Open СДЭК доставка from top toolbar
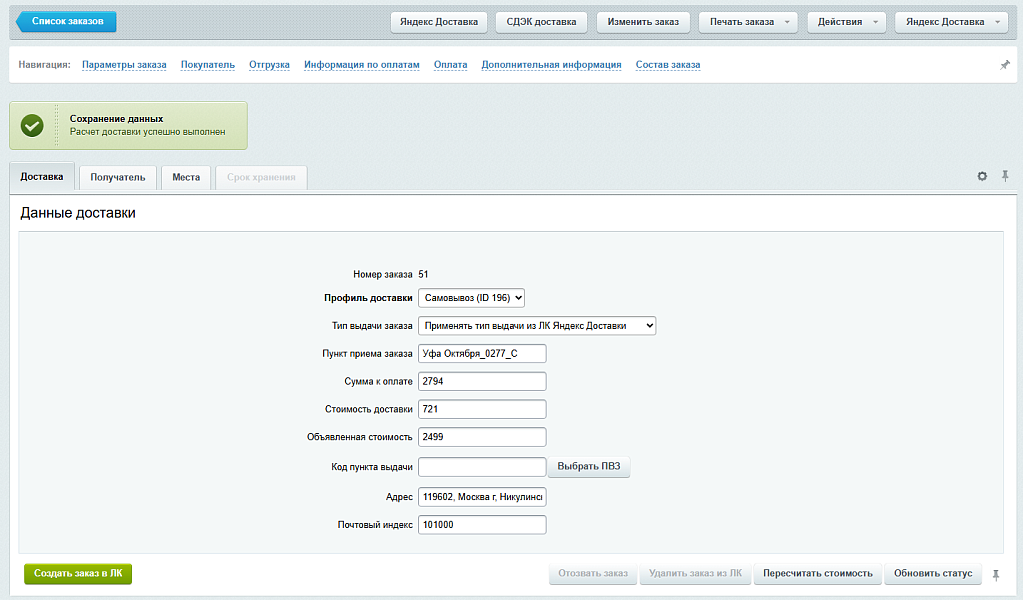The height and width of the screenshot is (600, 1023). point(541,22)
